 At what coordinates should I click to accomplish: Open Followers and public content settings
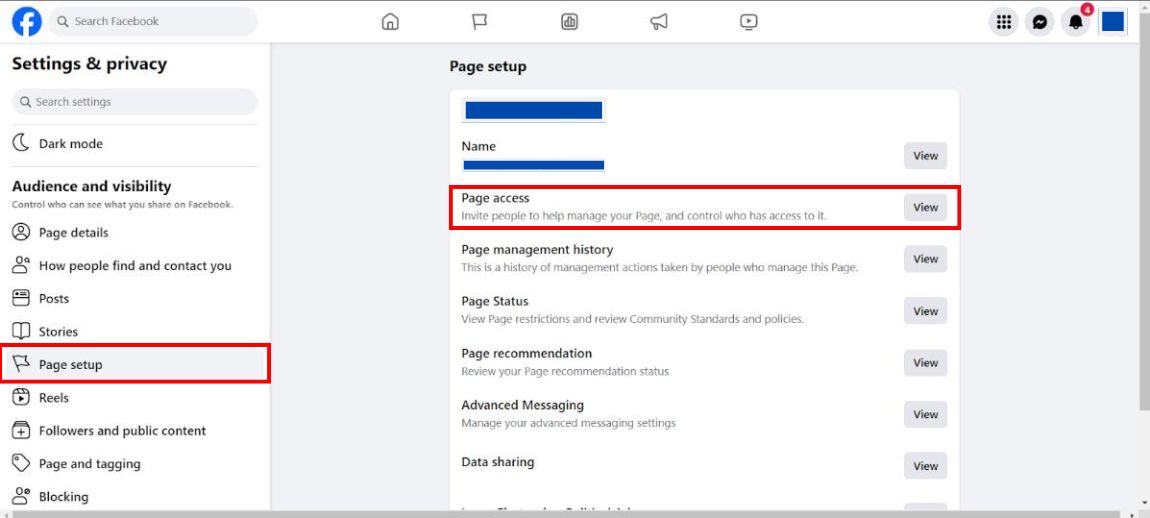click(x=135, y=431)
